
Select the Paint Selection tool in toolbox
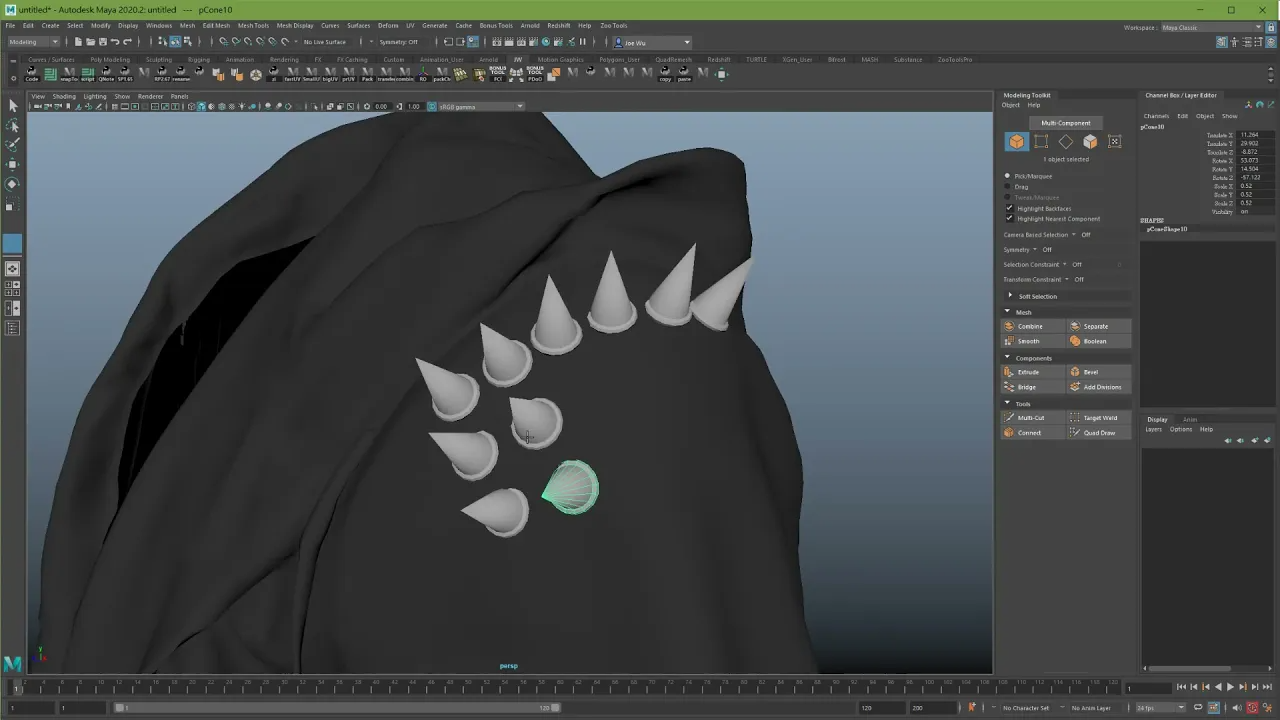tap(12, 145)
